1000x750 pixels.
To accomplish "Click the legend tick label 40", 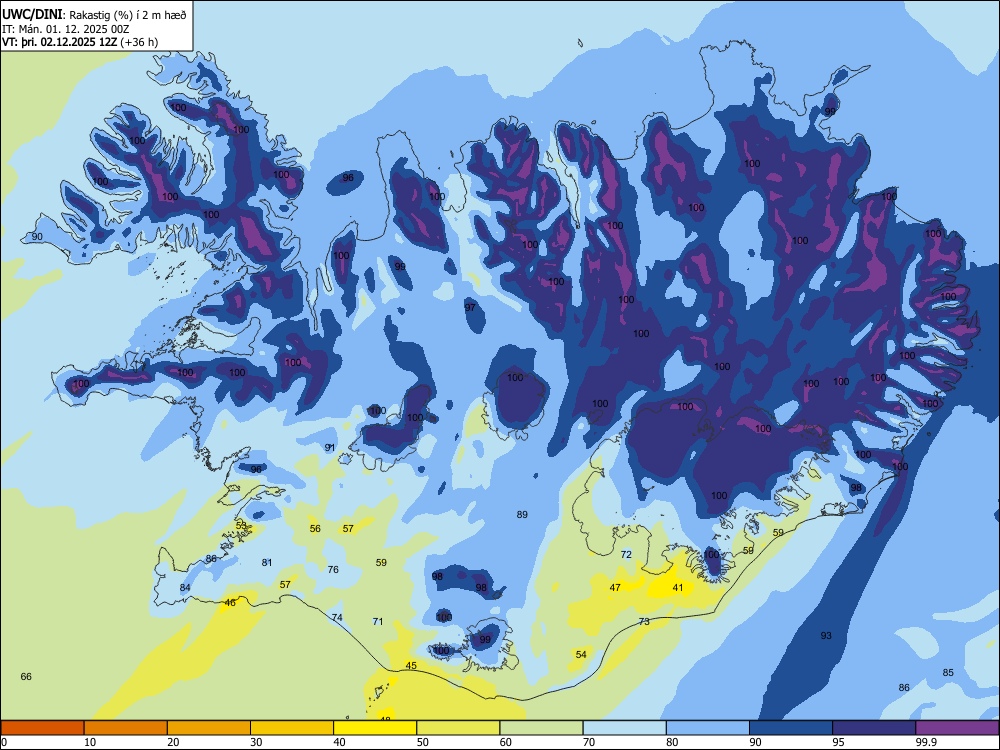I will coord(339,742).
